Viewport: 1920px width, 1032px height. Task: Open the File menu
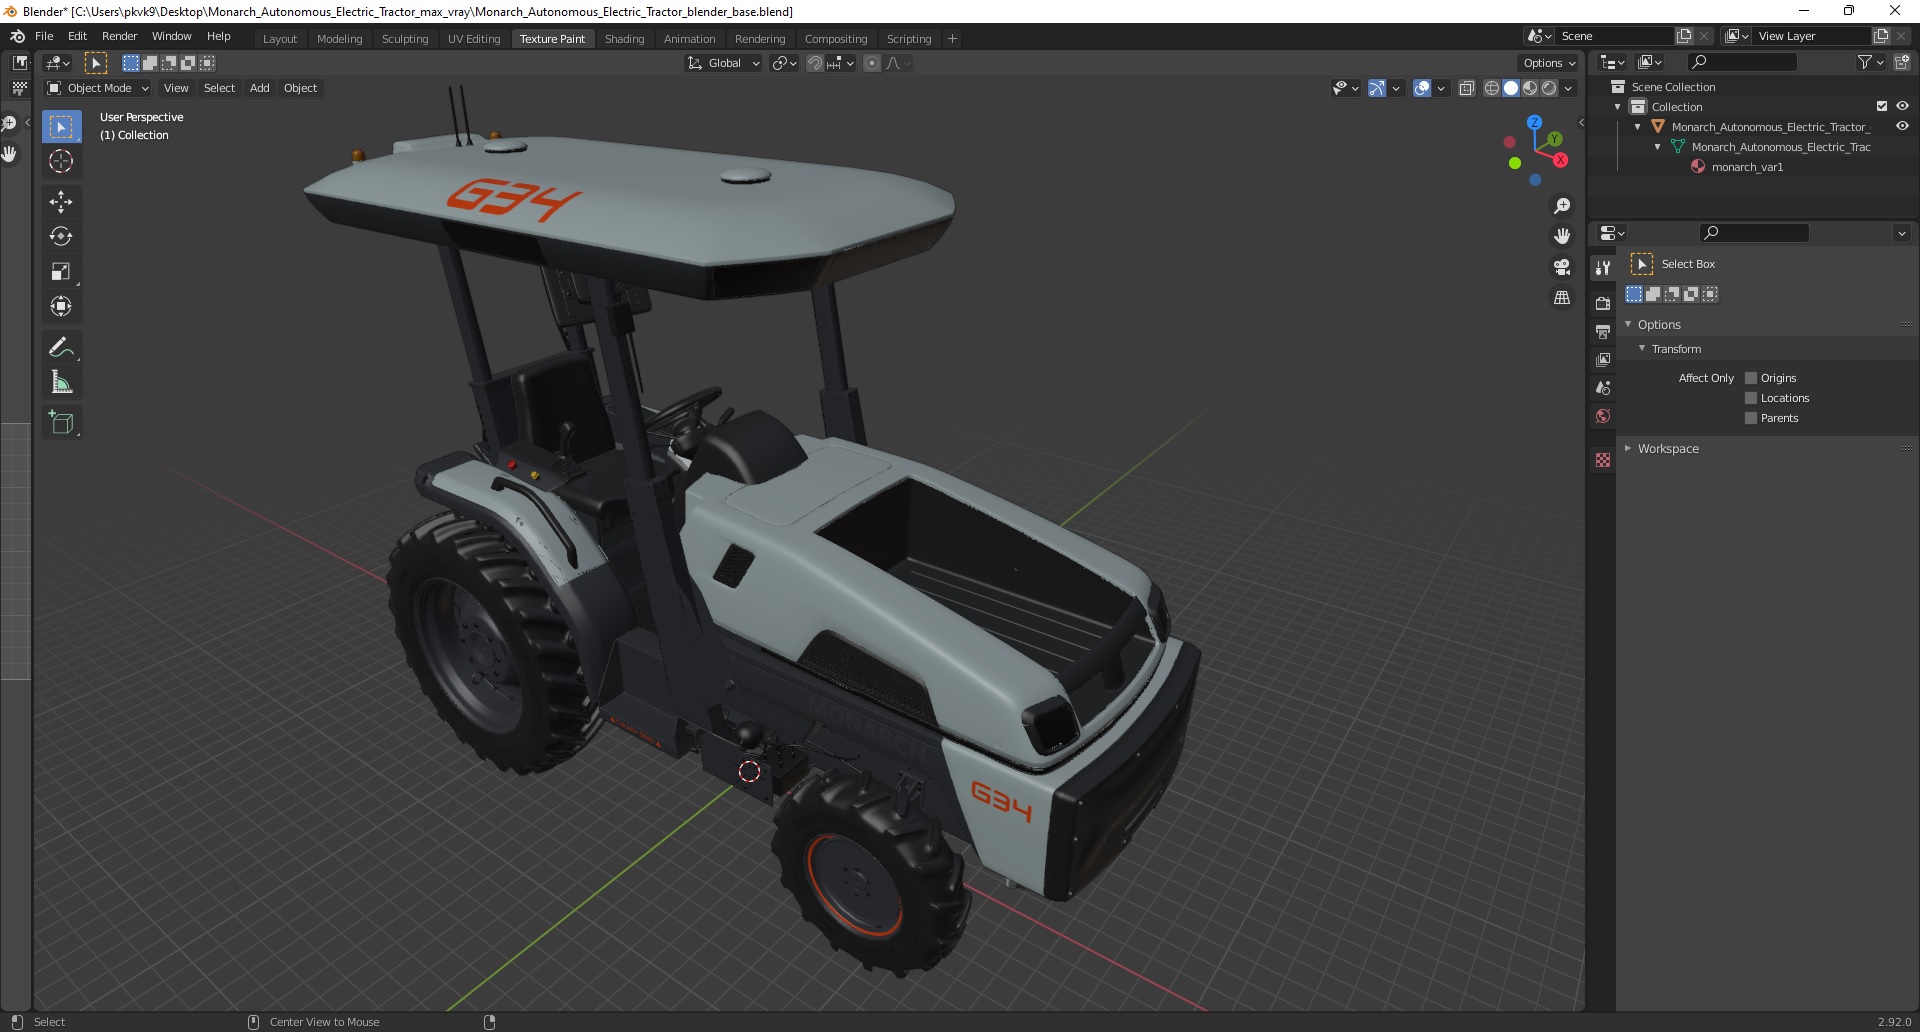(x=44, y=36)
